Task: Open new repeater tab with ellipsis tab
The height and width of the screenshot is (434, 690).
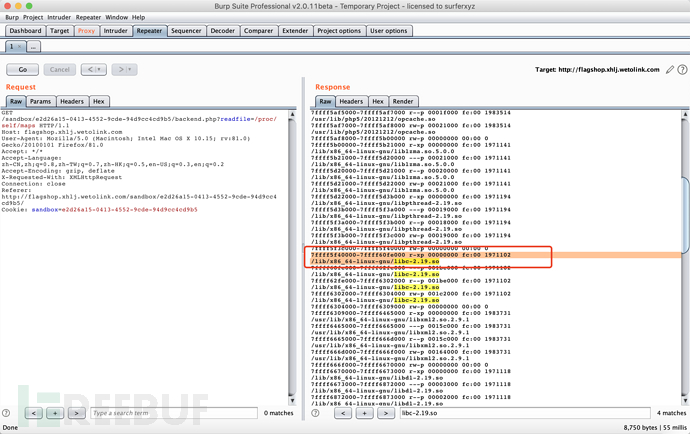Action: click(x=33, y=47)
